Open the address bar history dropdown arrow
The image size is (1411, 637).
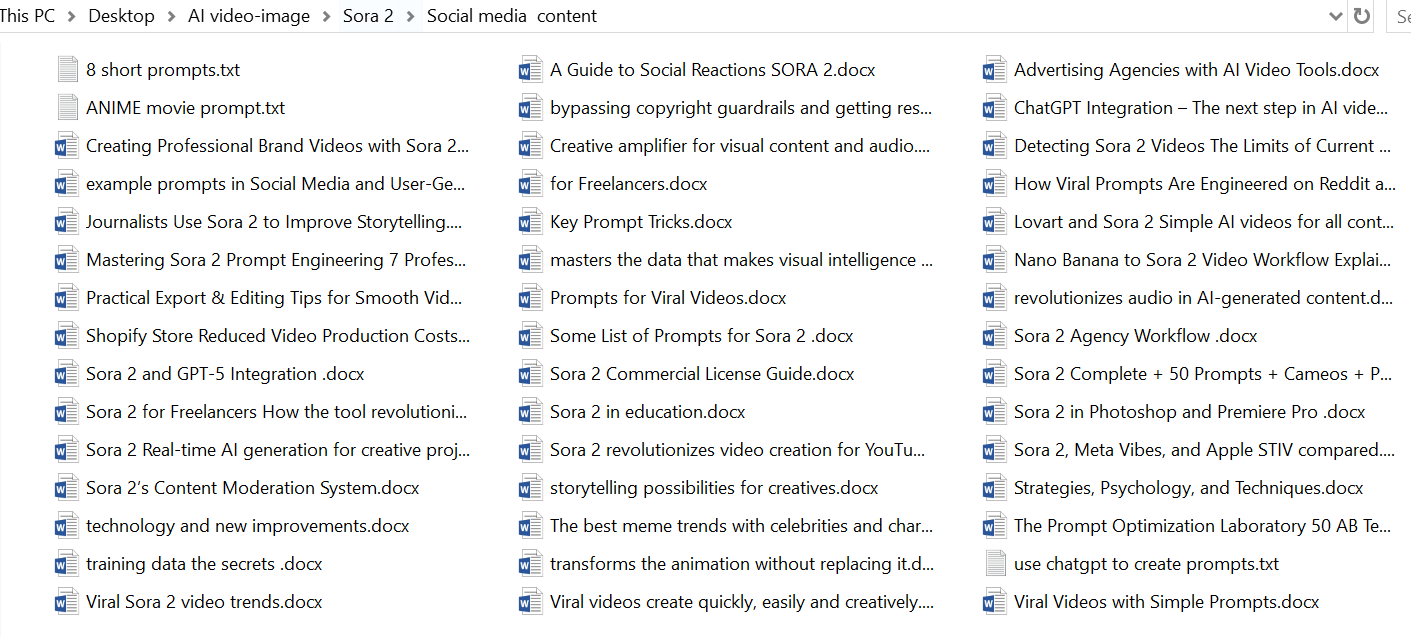click(1336, 16)
